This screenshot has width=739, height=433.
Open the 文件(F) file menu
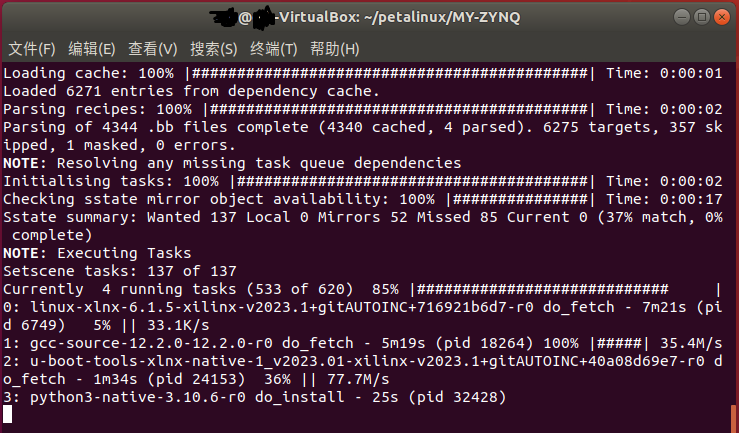[x=32, y=48]
